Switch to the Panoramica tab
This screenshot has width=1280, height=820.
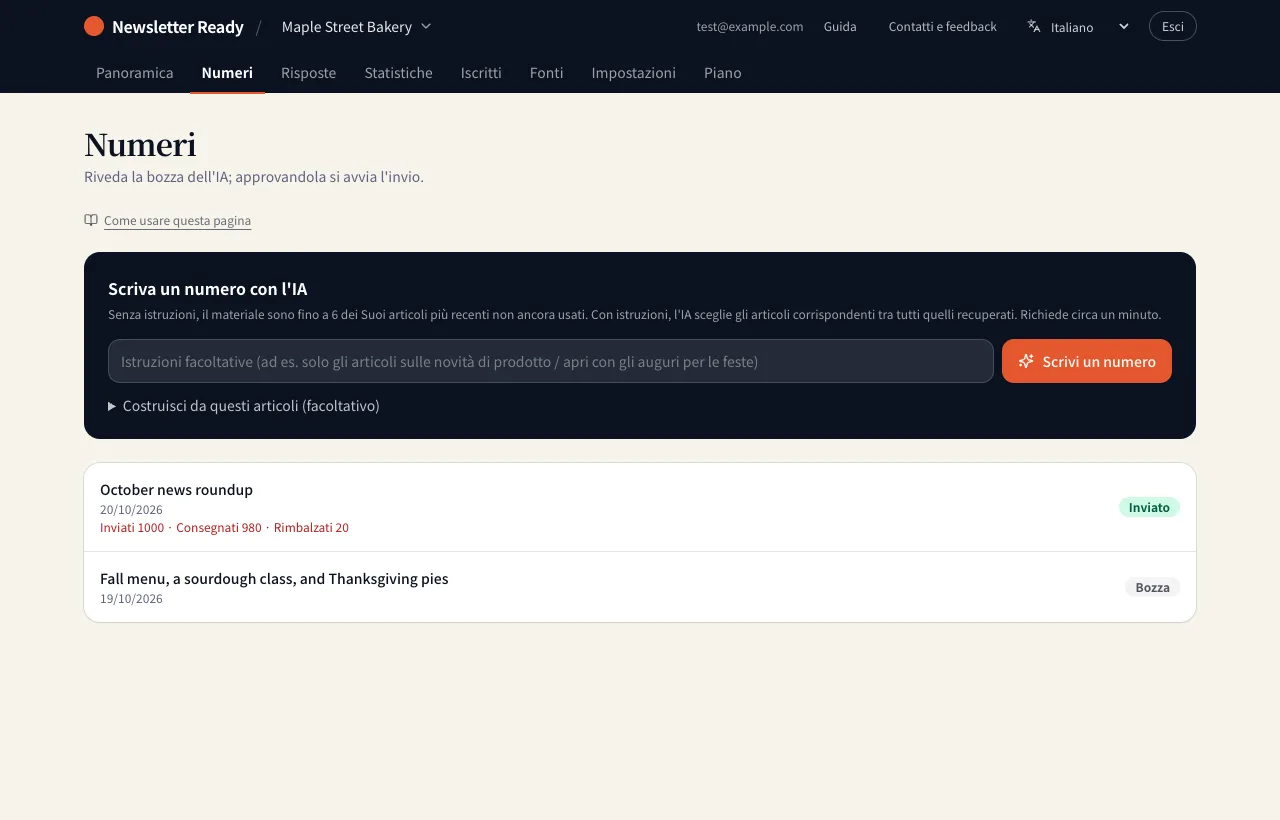[135, 73]
